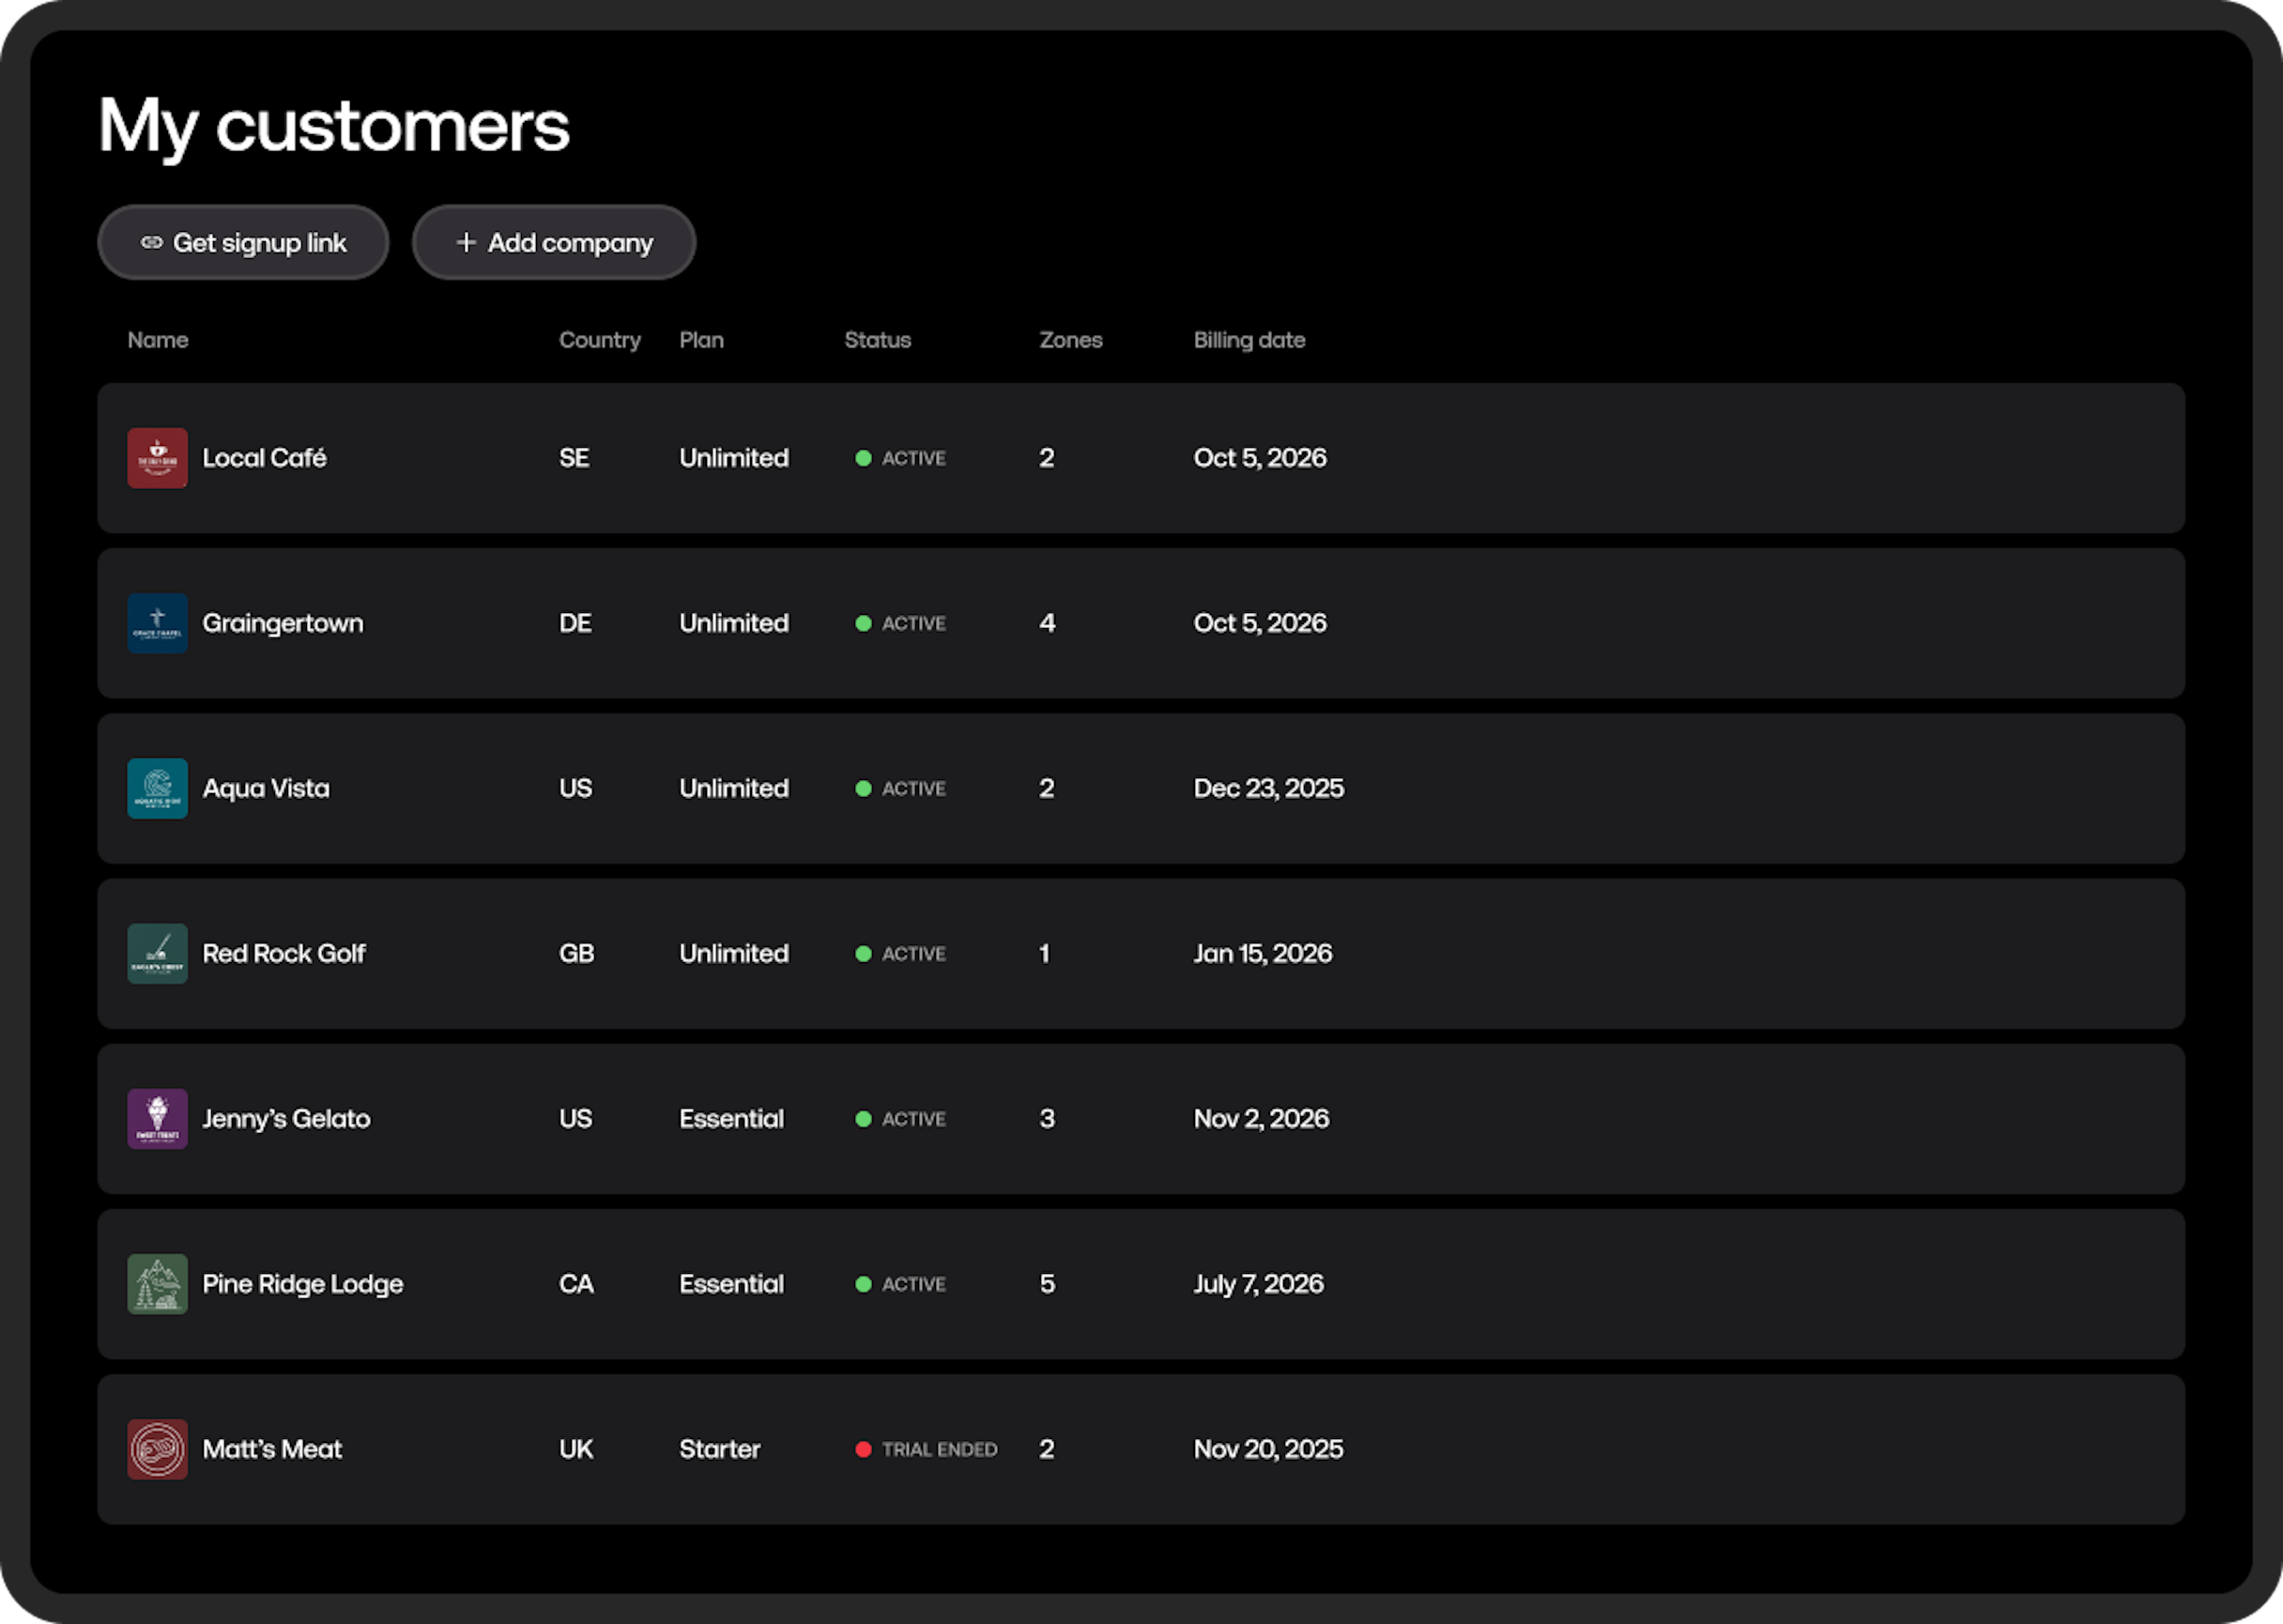The image size is (2283, 1624).
Task: Click the red Trial Ended status for Matt's Meat
Action: coord(927,1449)
